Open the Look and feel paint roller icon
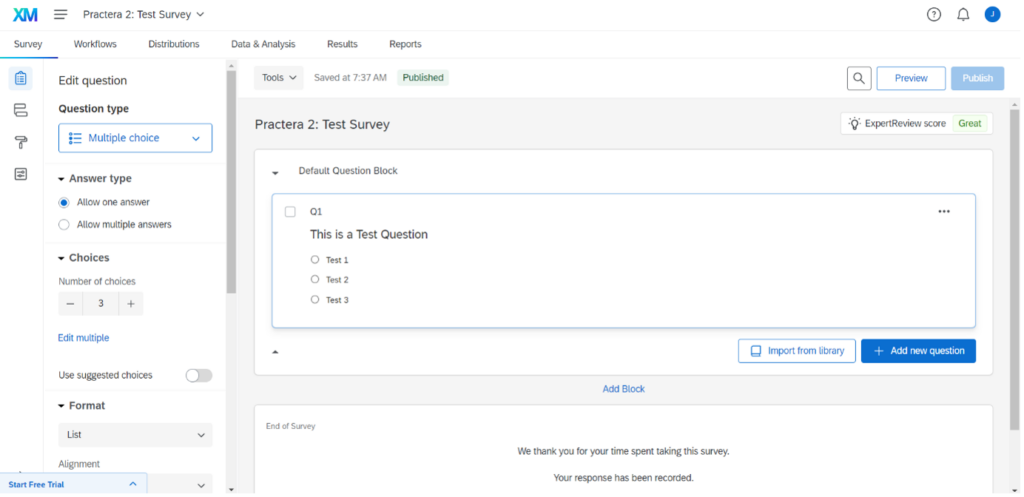 (x=21, y=142)
